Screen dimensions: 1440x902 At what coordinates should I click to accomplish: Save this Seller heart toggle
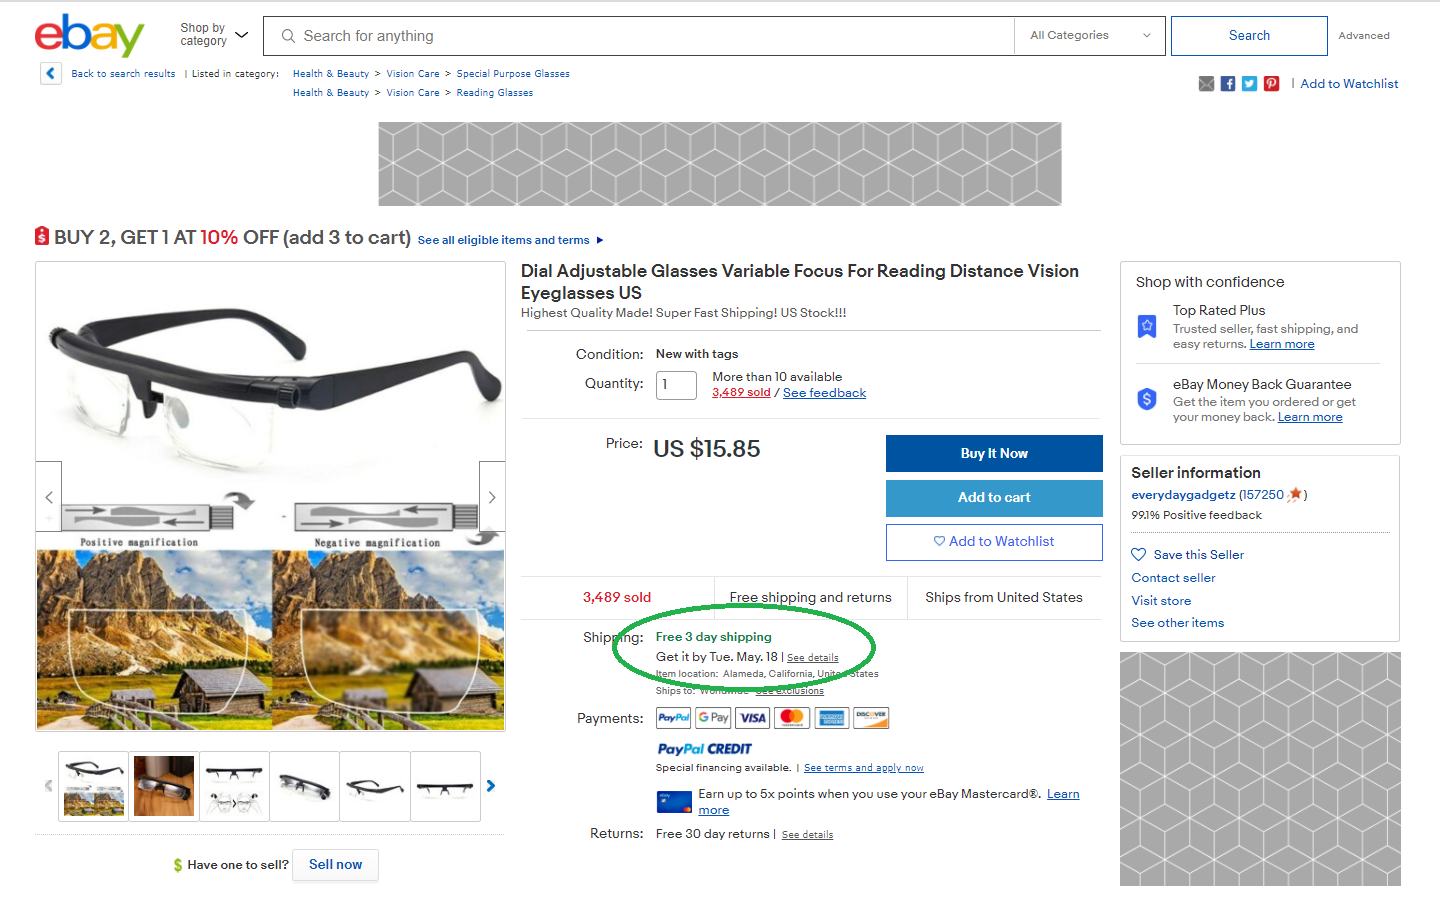[1139, 554]
